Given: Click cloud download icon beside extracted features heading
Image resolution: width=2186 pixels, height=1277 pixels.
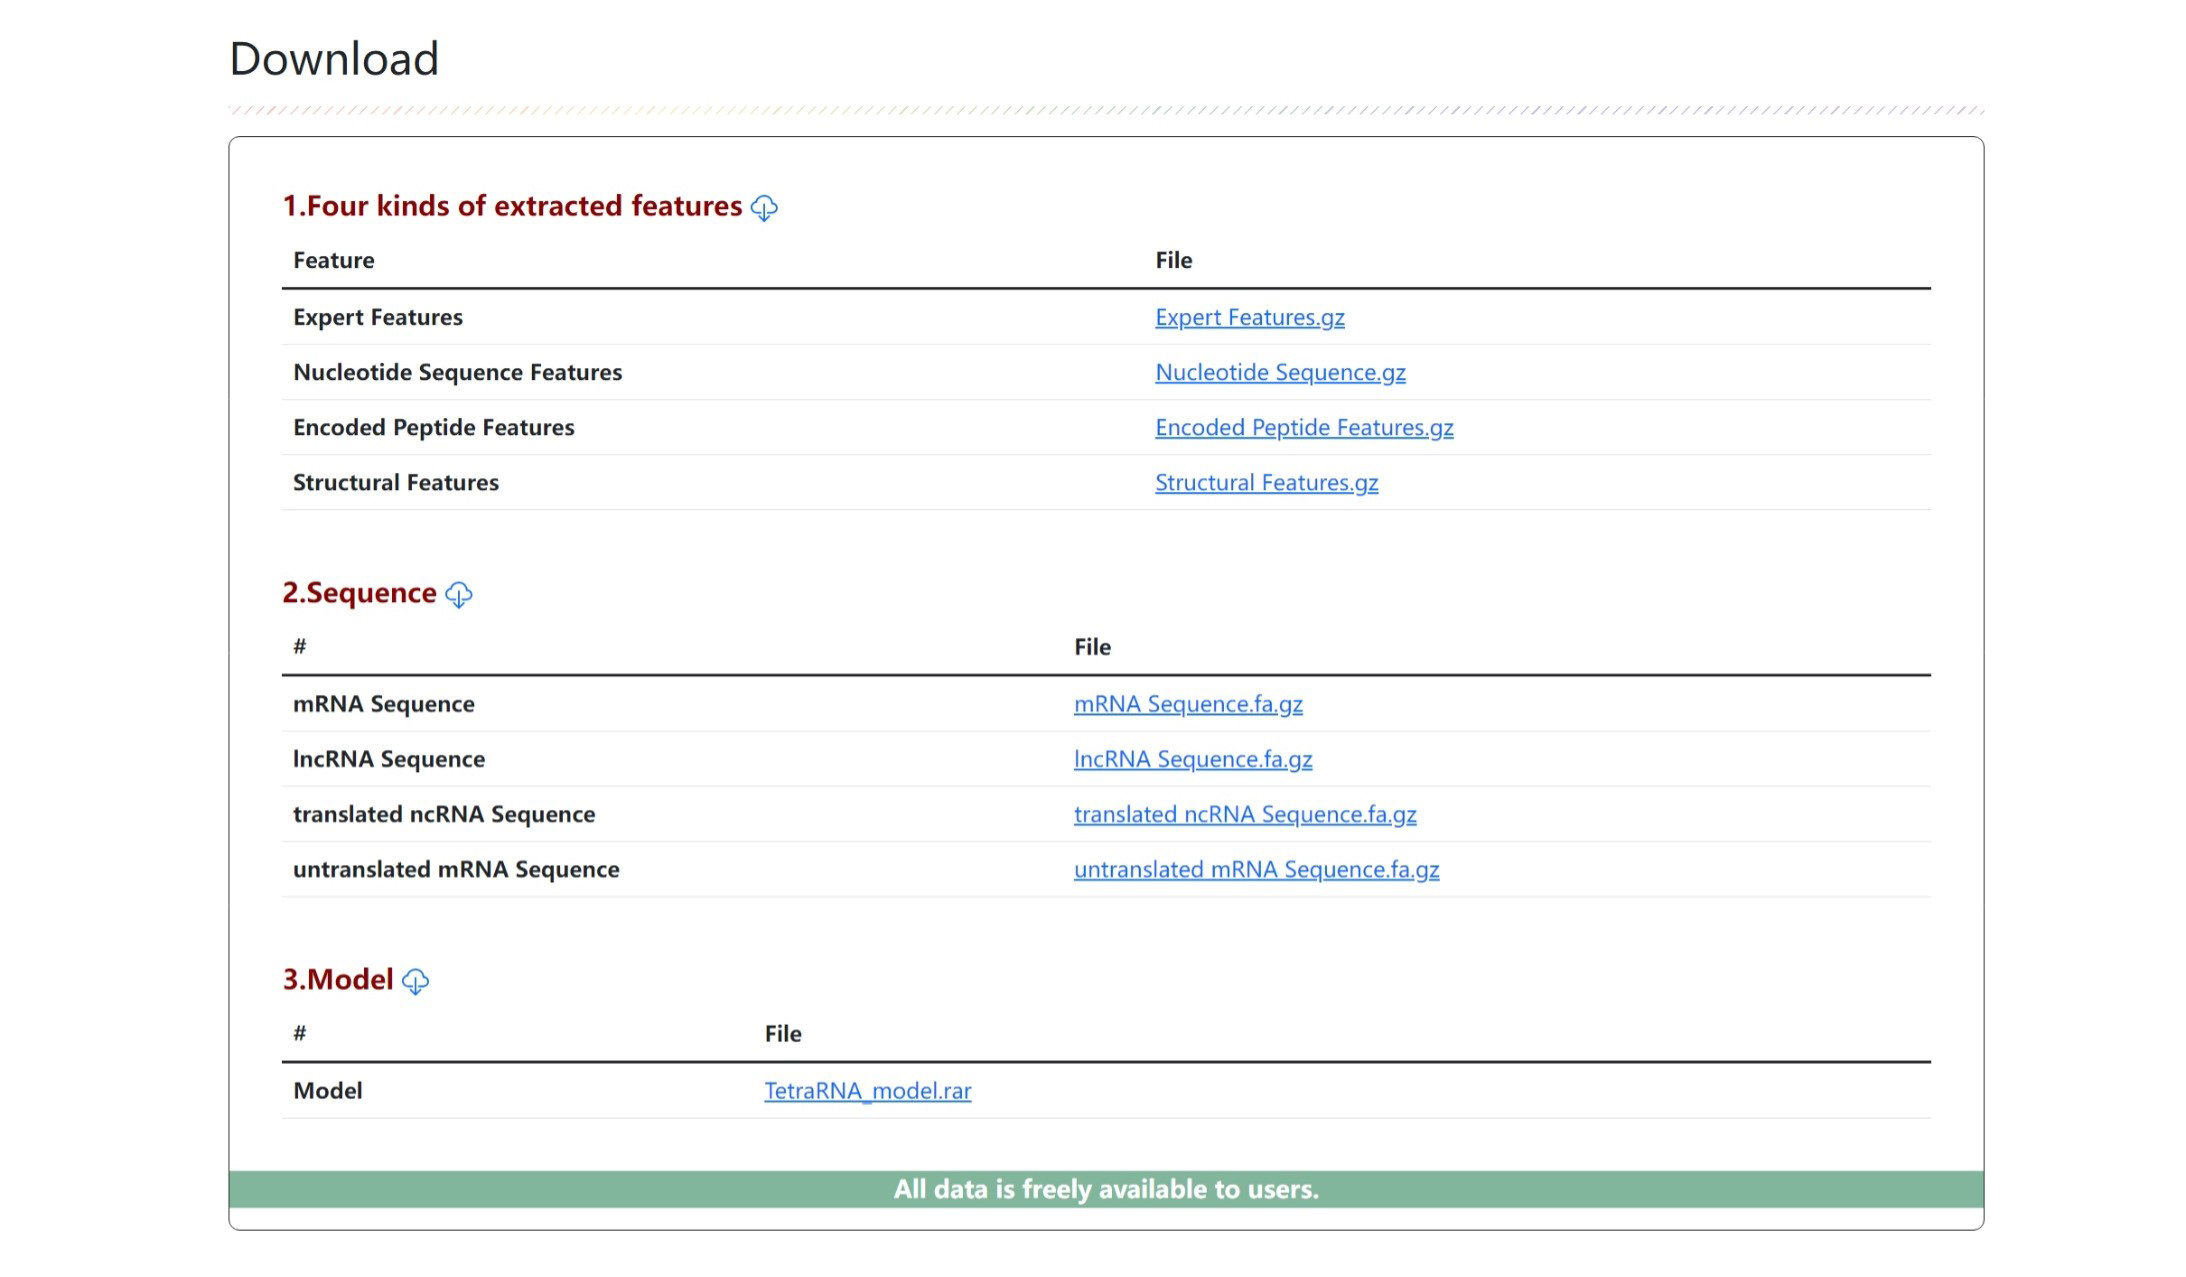Looking at the screenshot, I should (x=764, y=208).
